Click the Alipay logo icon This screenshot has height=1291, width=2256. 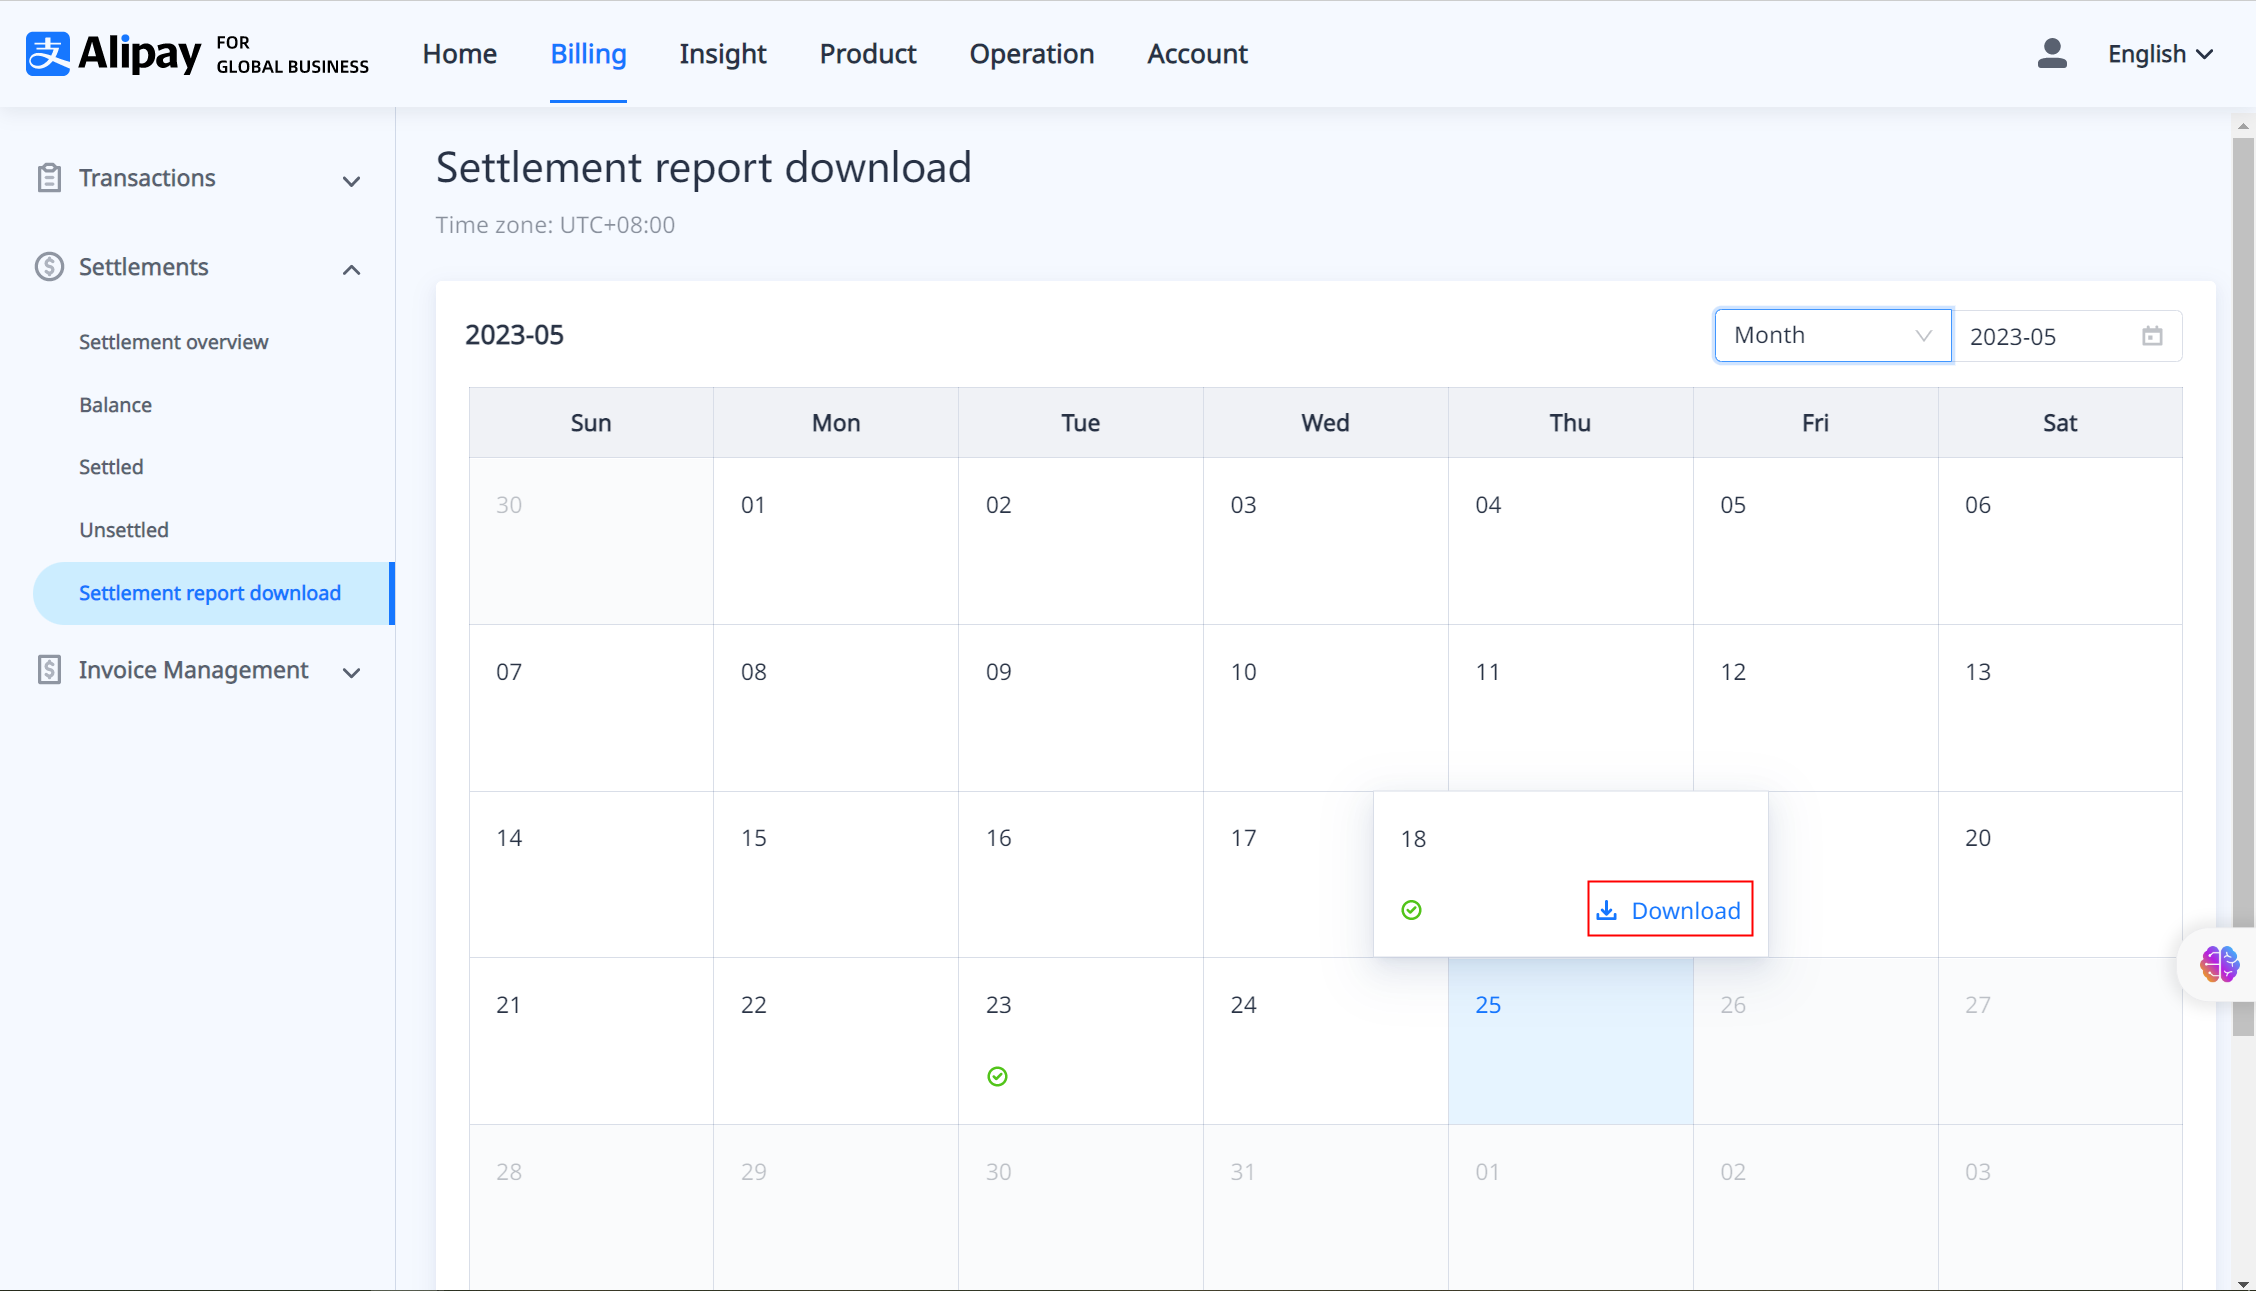tap(47, 54)
